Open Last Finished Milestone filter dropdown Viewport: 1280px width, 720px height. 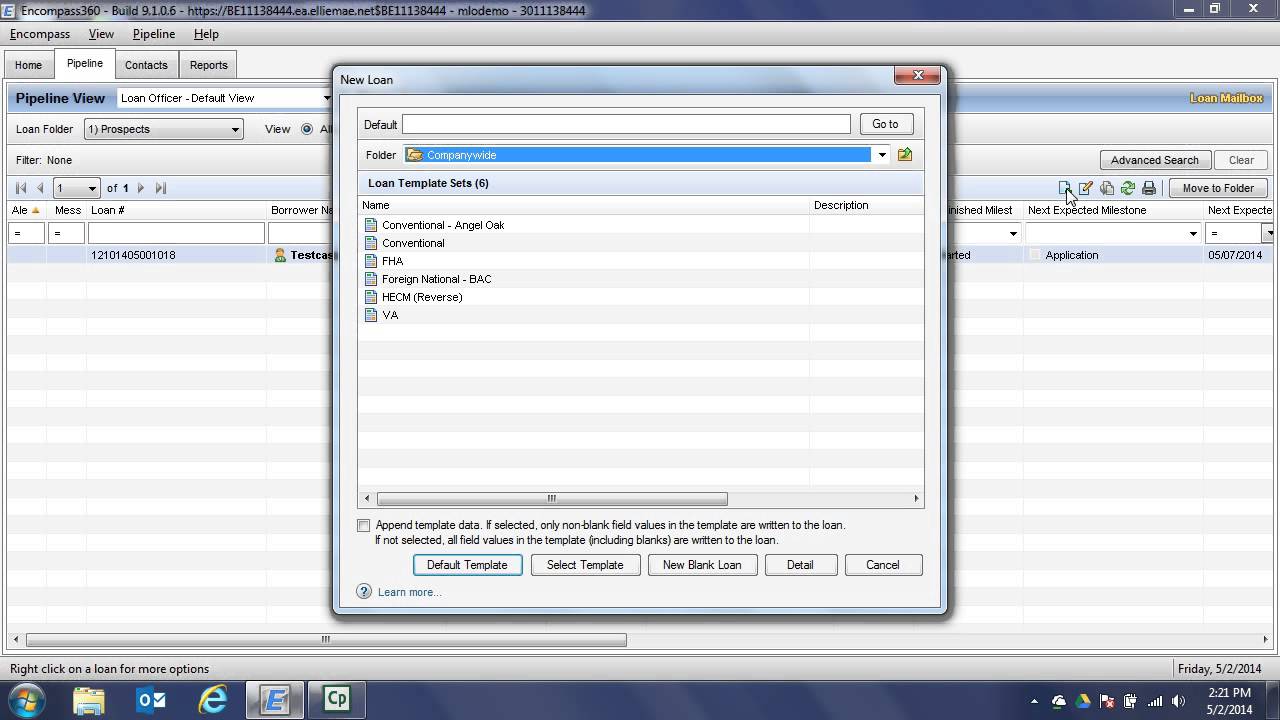coord(1013,233)
